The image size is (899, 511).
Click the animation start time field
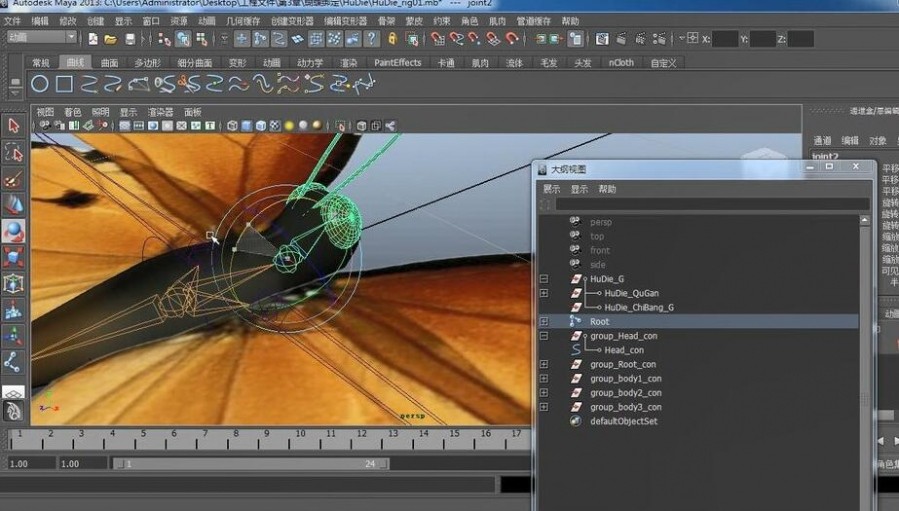32,463
